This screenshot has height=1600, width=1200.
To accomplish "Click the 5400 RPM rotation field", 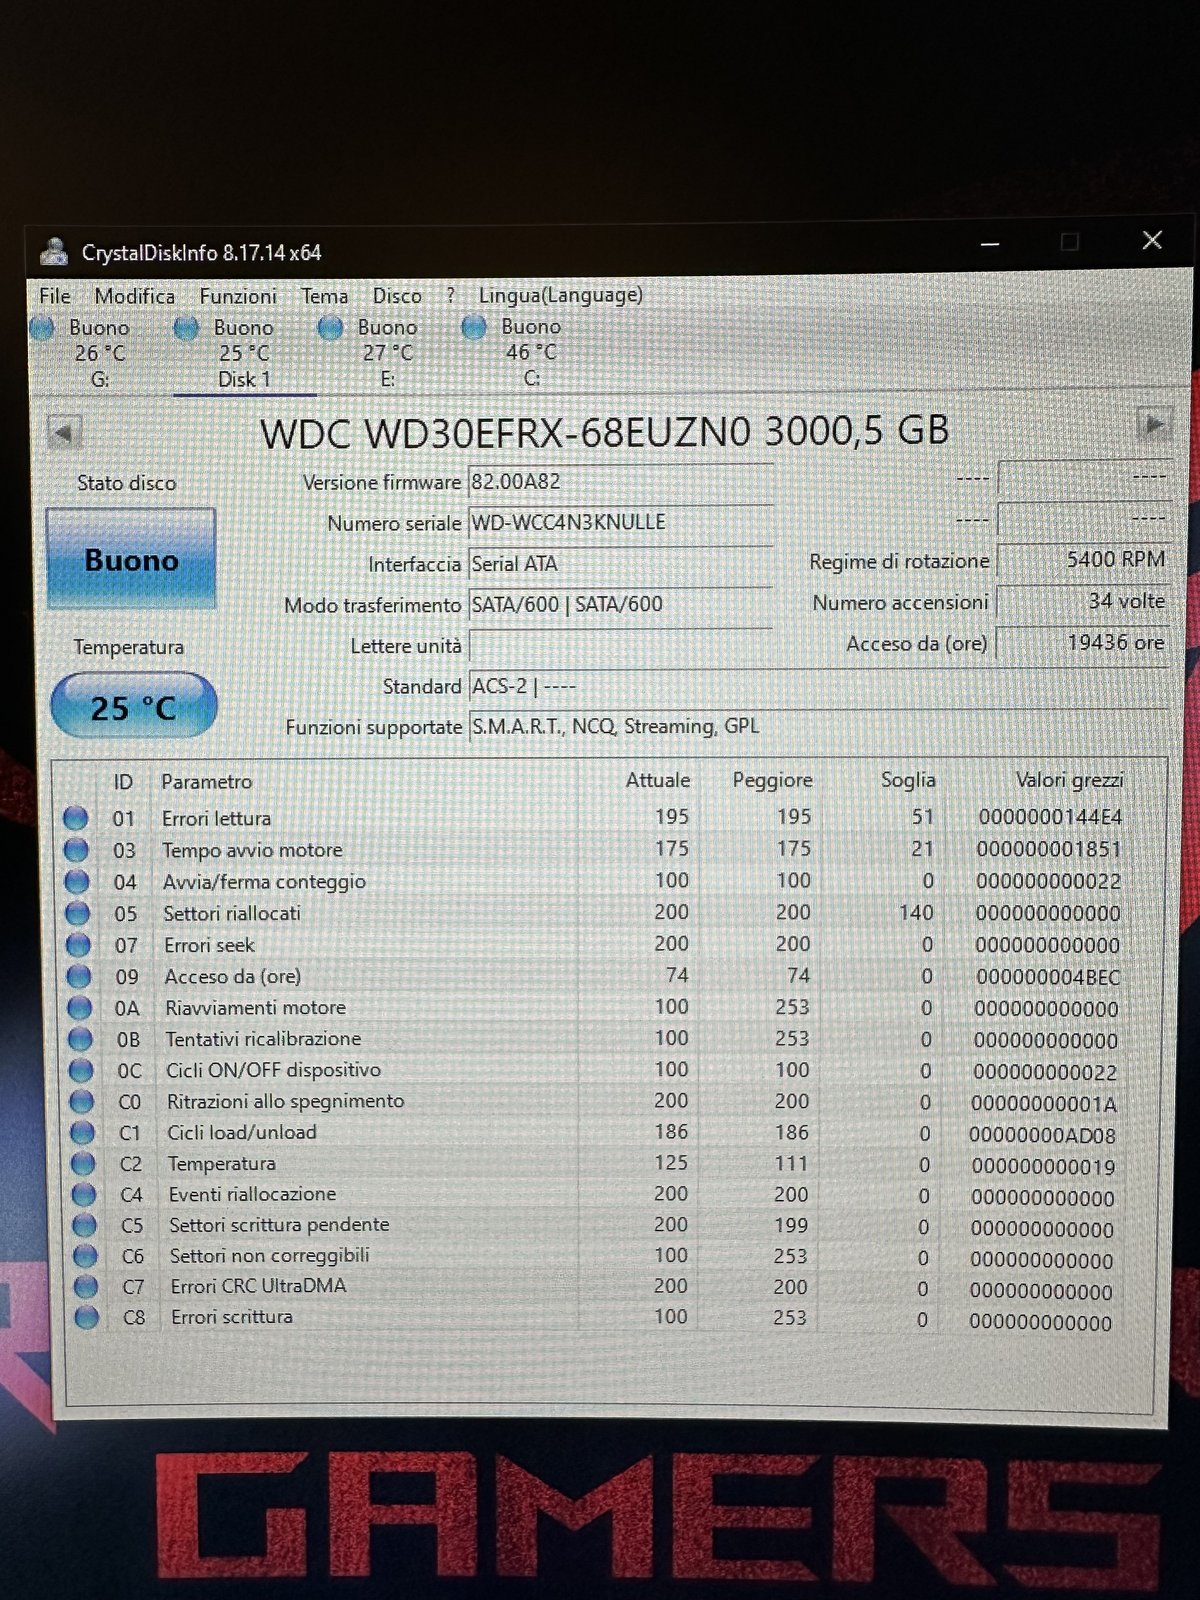I will [x=1083, y=560].
